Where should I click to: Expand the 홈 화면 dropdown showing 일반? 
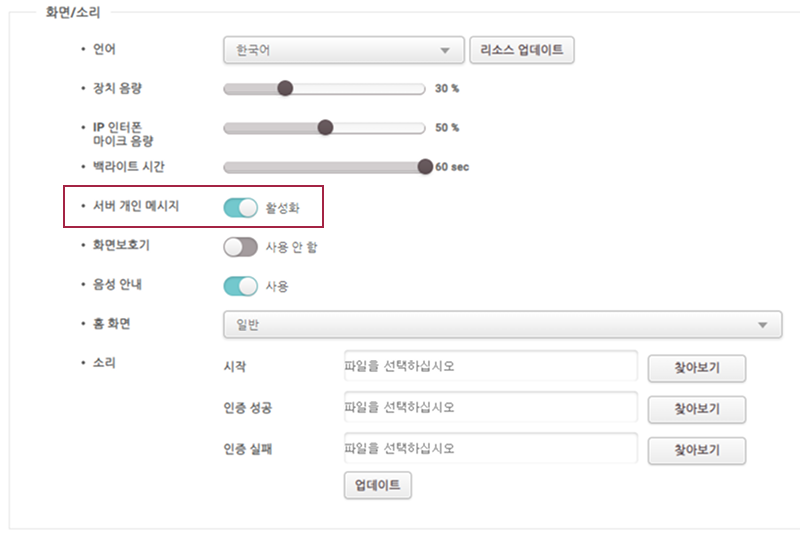503,324
